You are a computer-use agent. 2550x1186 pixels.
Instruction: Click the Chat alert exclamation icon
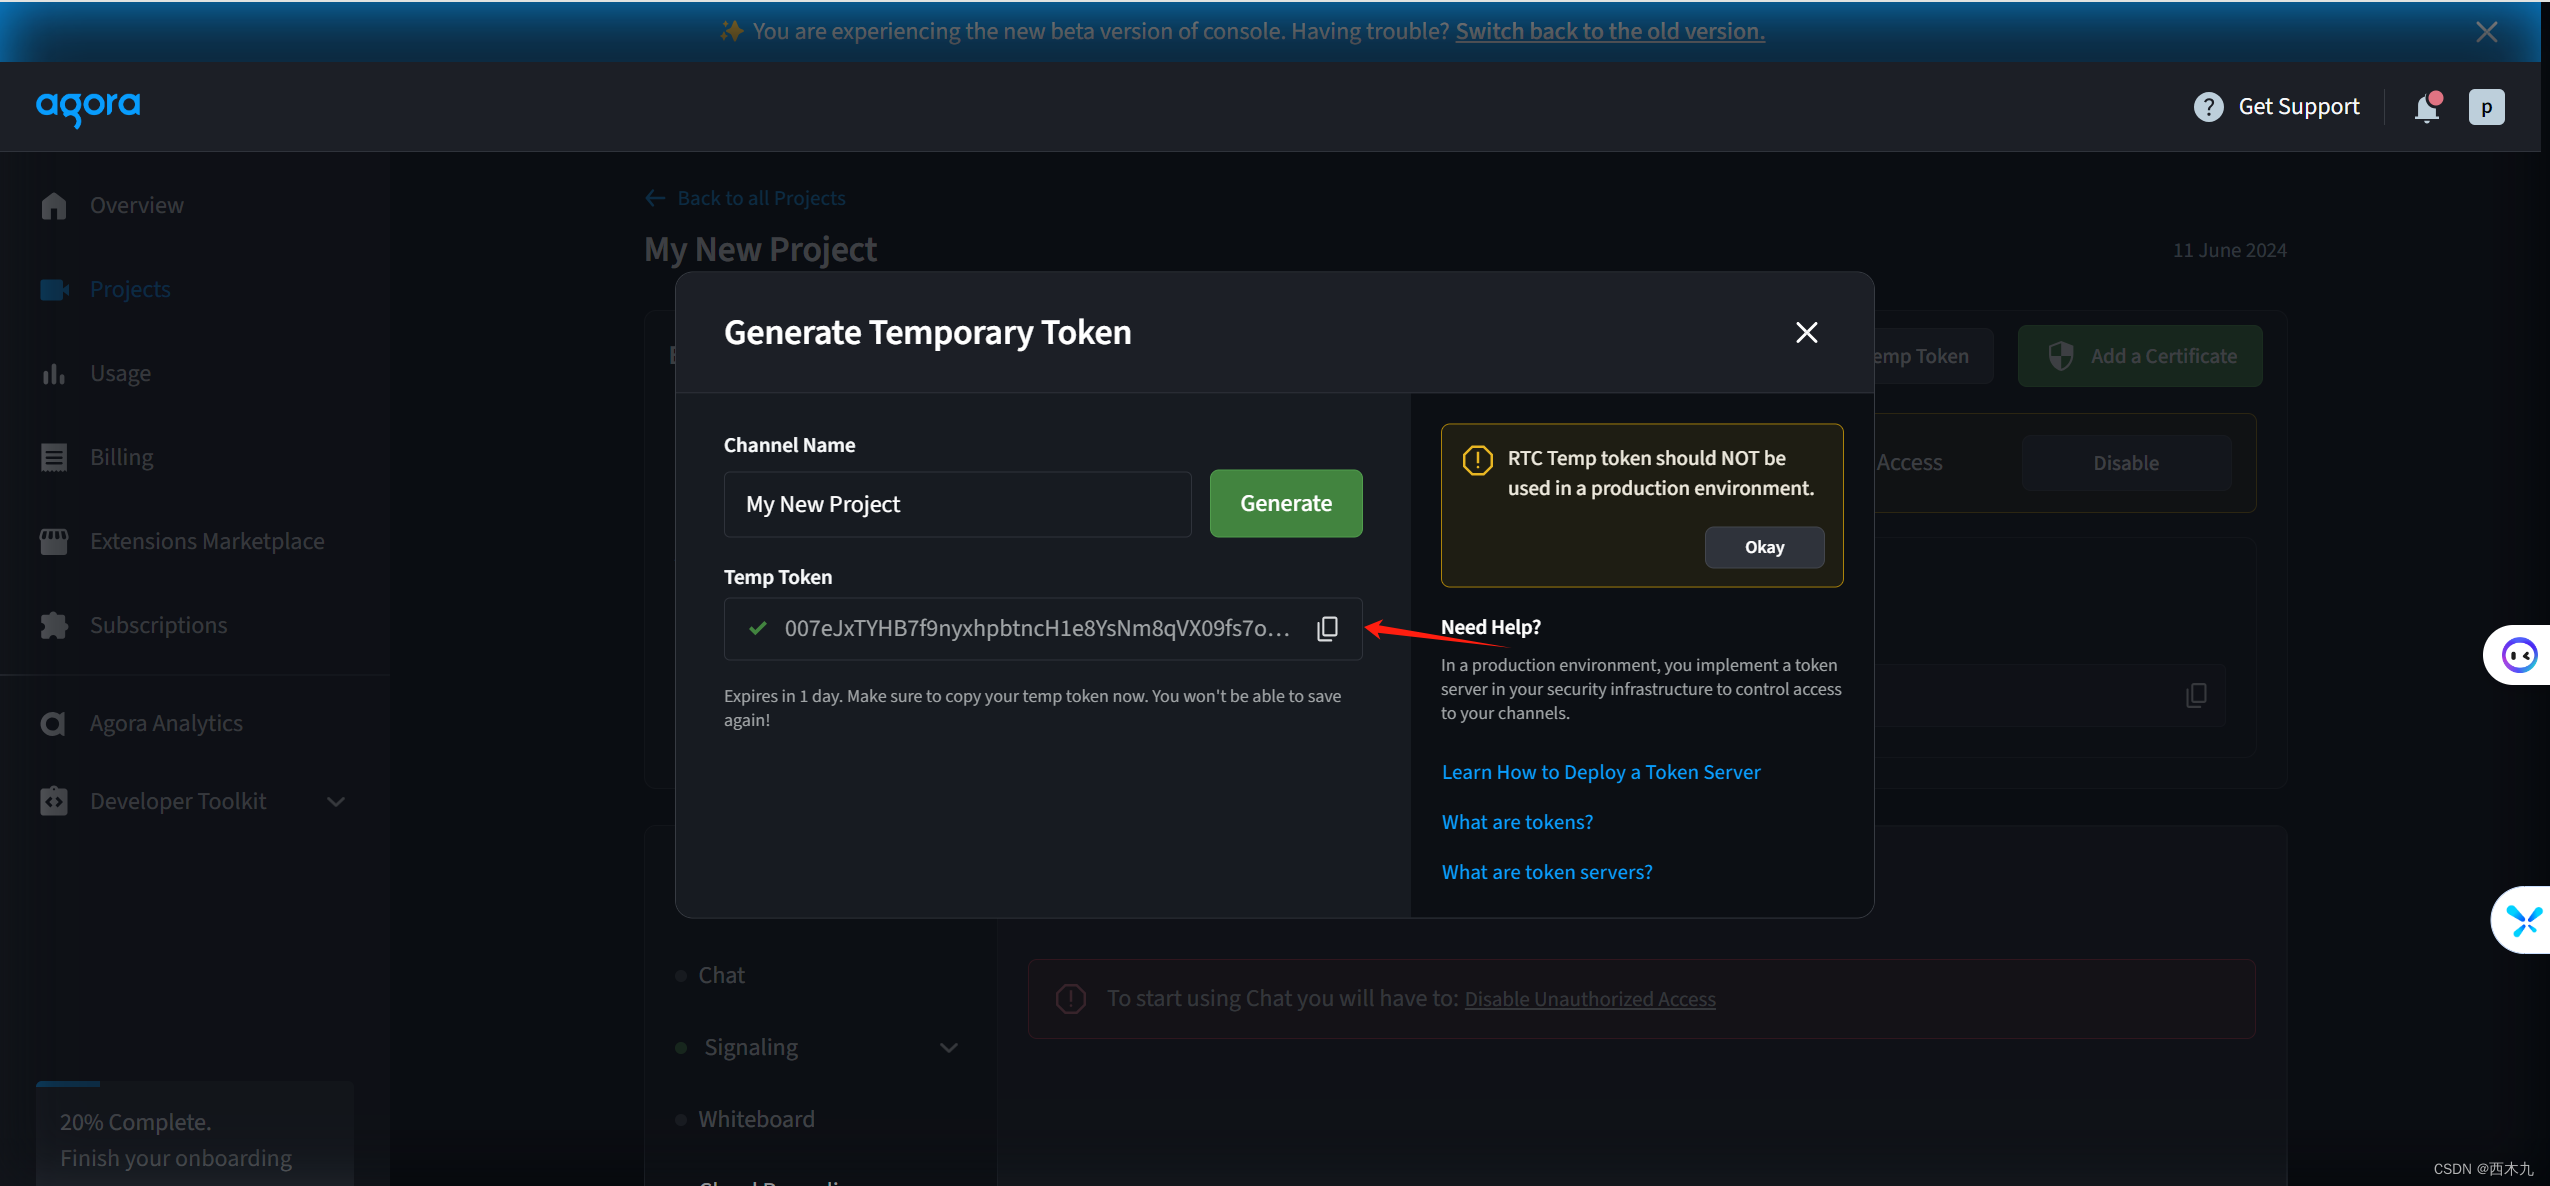tap(1070, 998)
